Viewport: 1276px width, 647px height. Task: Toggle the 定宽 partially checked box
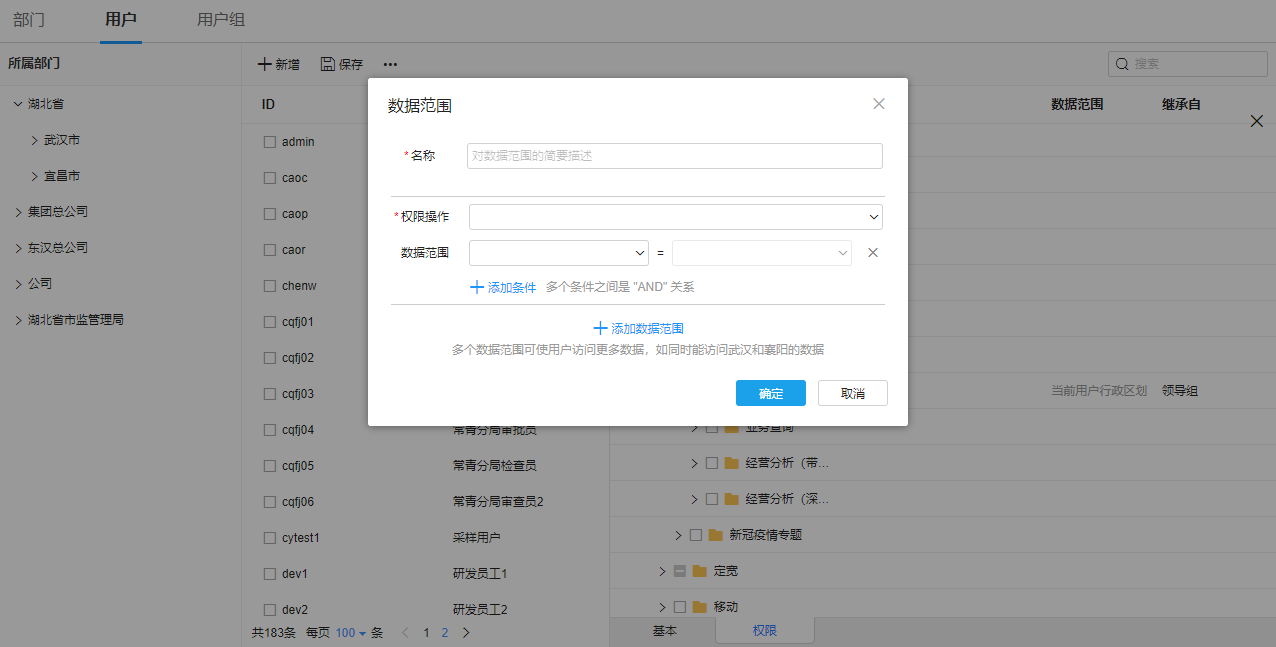[680, 571]
